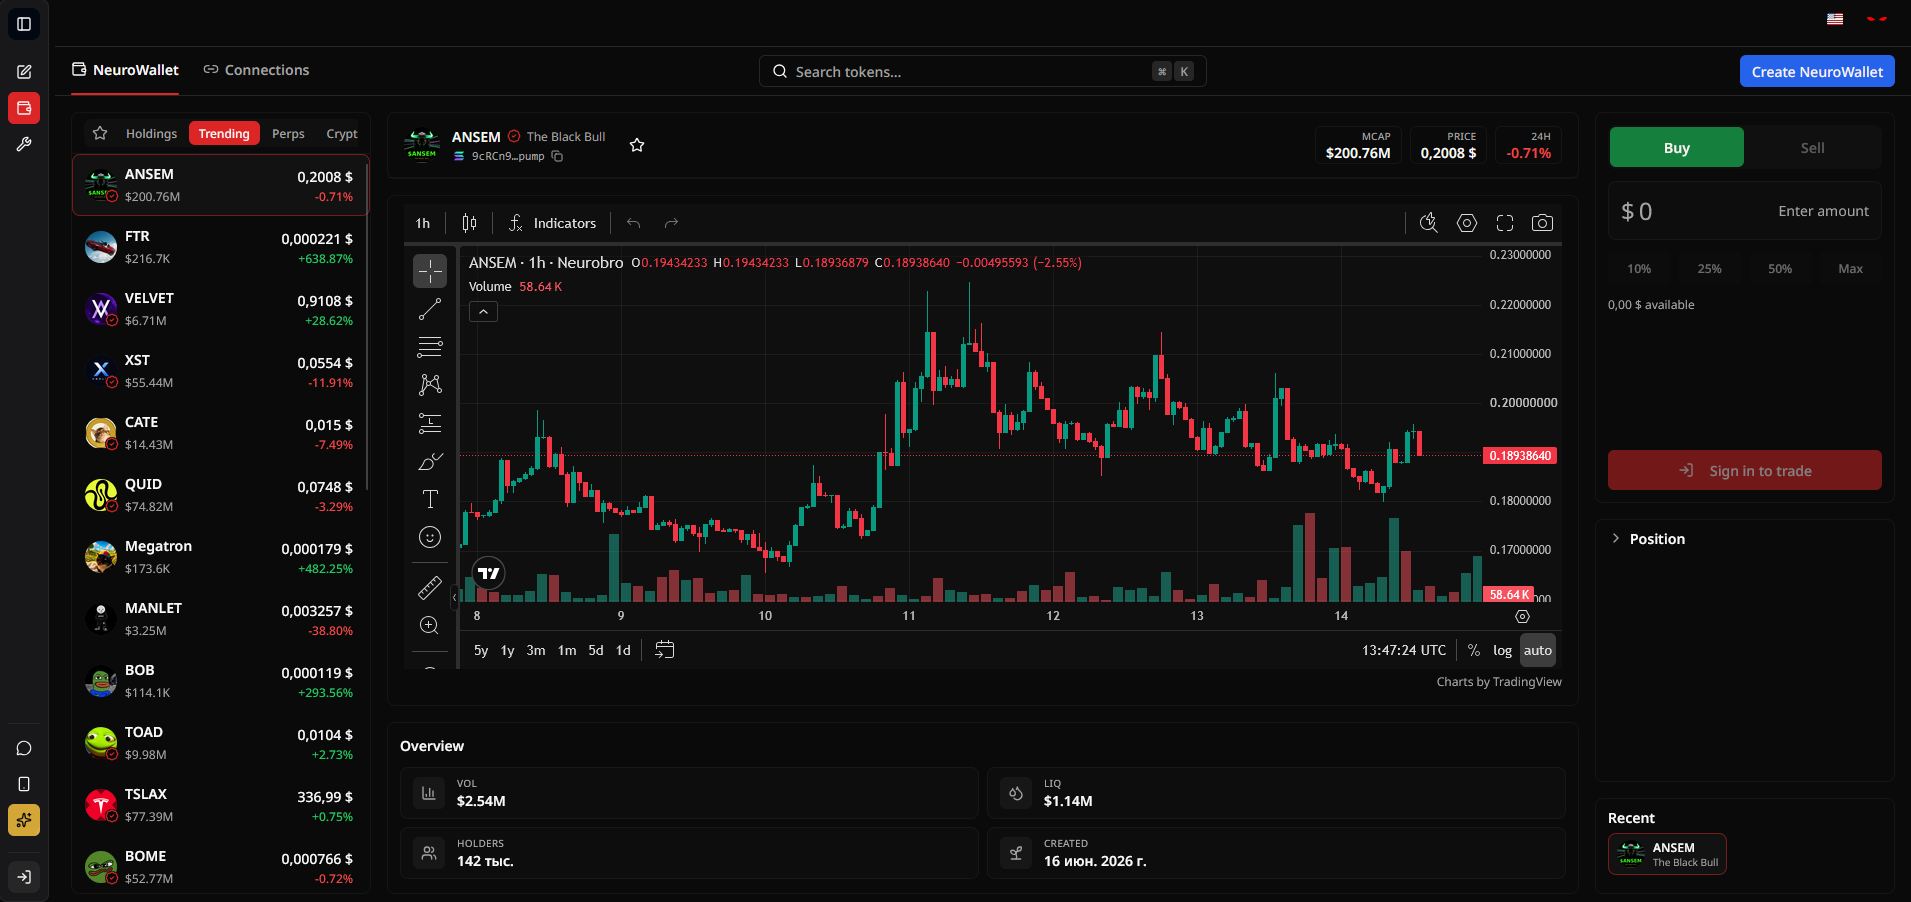Select the chart pattern tool
The image size is (1911, 902).
coord(430,385)
